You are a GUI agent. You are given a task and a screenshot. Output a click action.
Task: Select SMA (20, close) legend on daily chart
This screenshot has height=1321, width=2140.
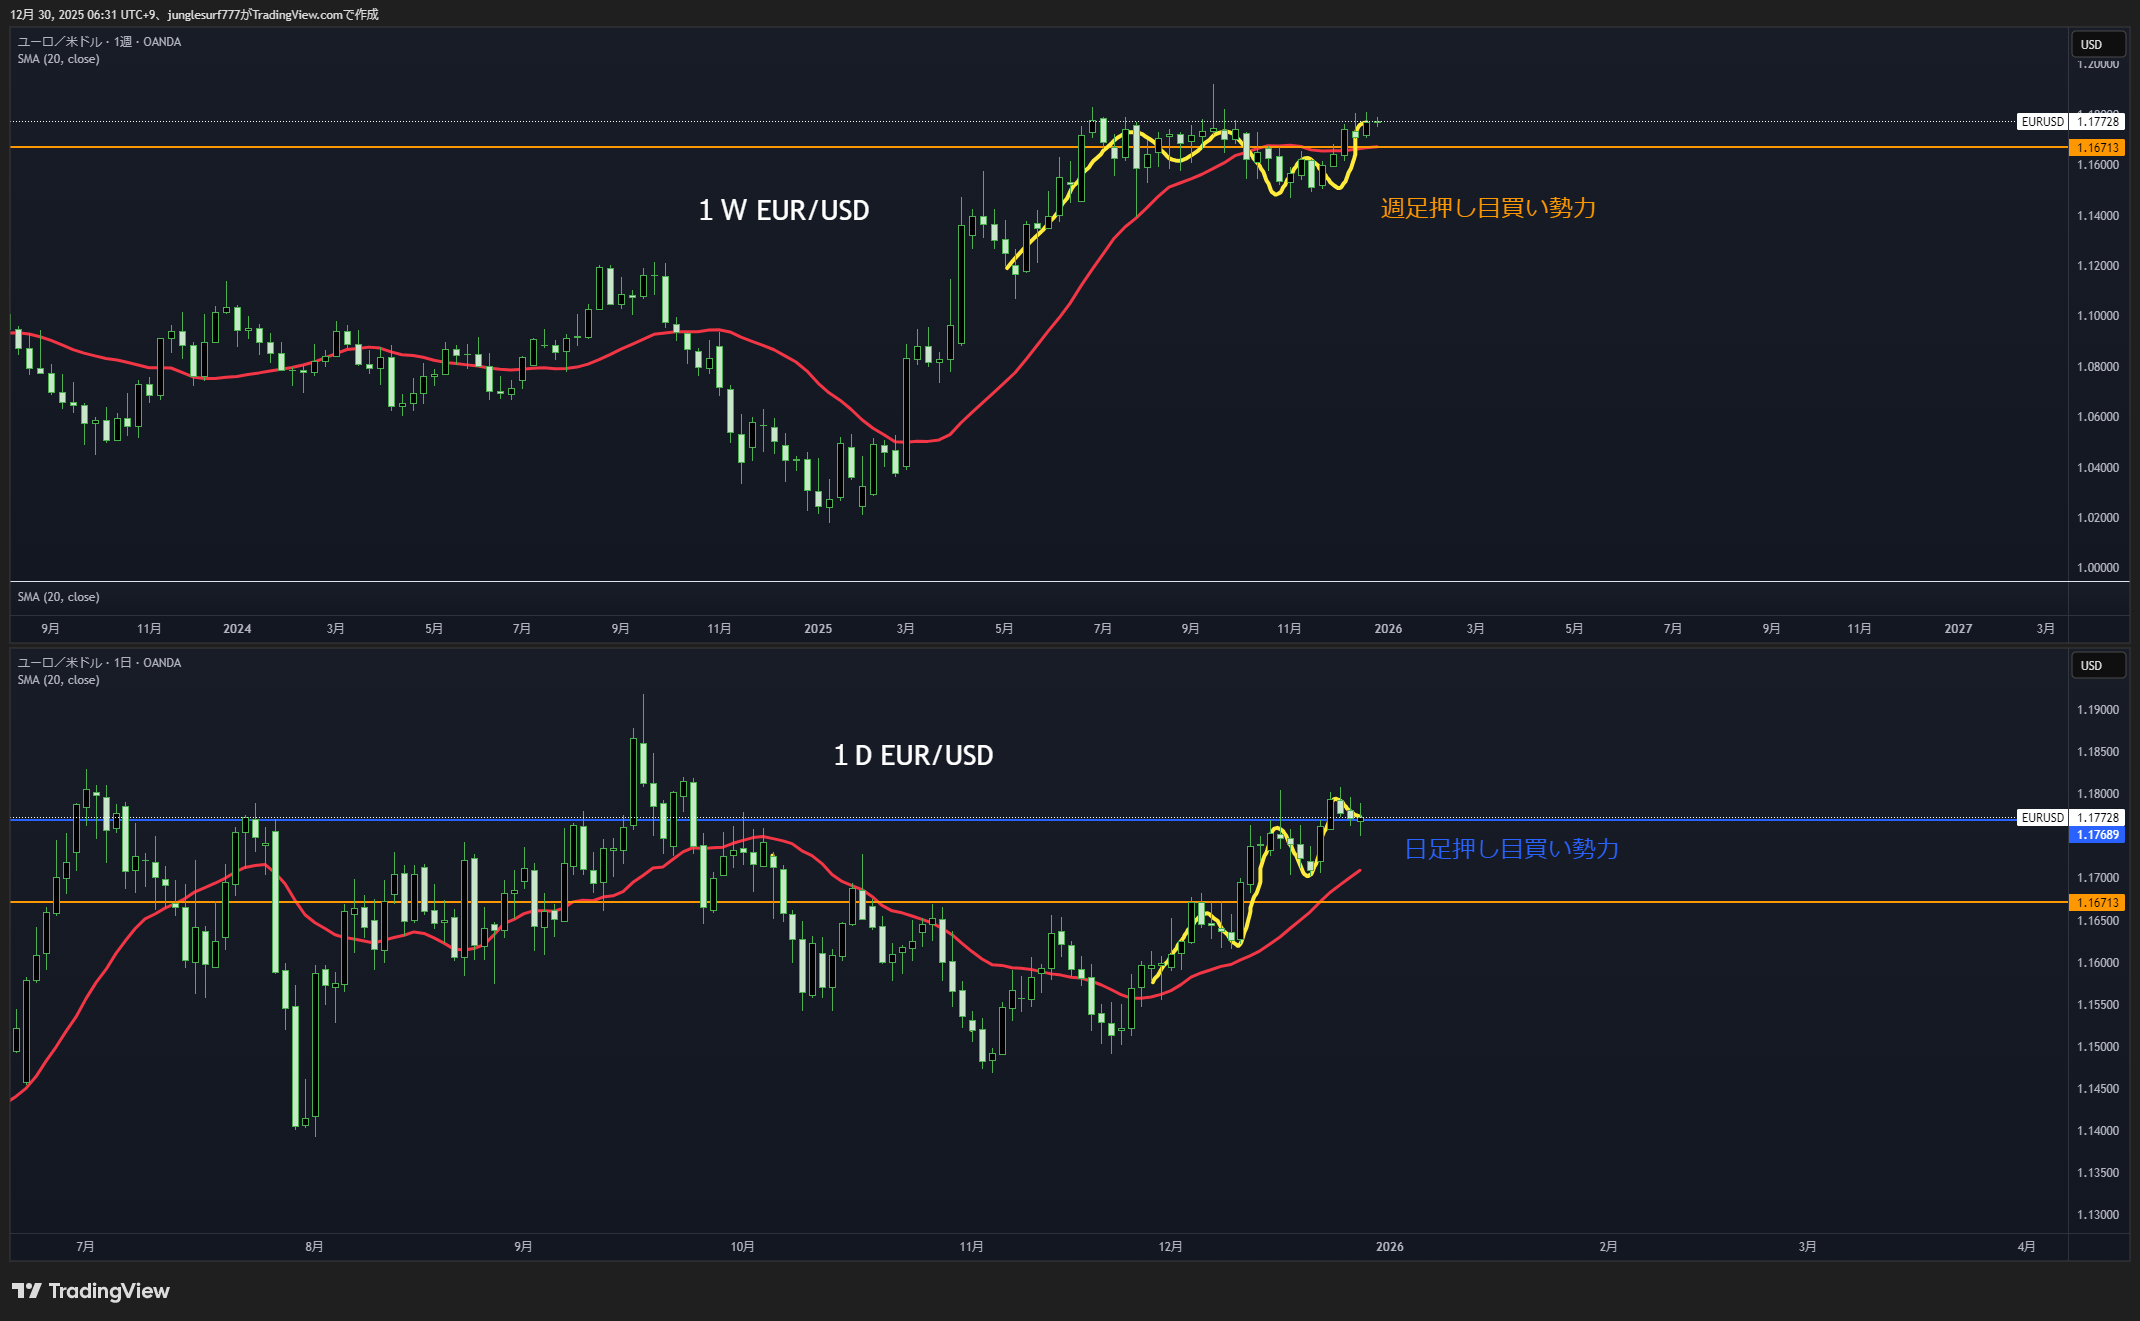point(58,680)
